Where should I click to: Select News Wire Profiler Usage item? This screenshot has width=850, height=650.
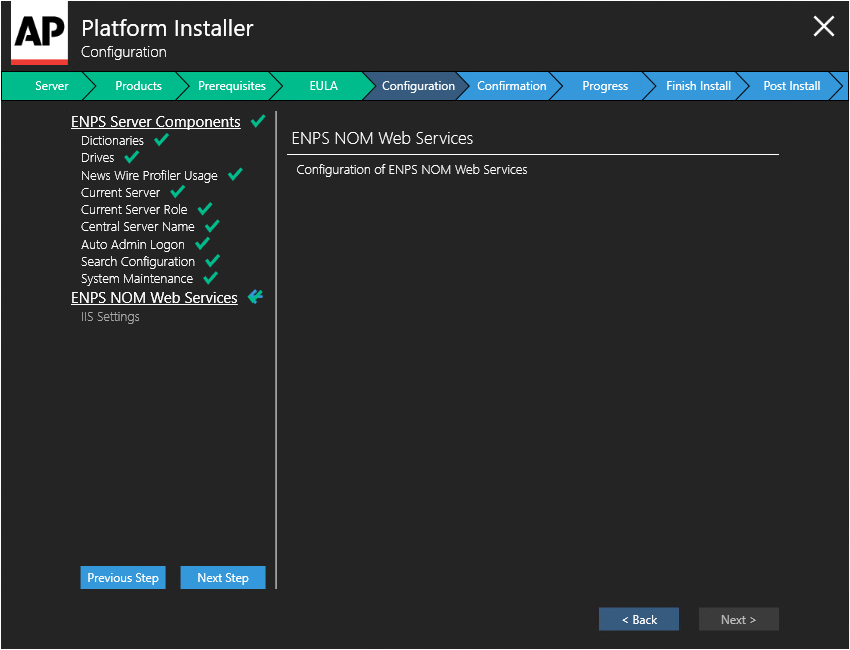pyautogui.click(x=149, y=175)
